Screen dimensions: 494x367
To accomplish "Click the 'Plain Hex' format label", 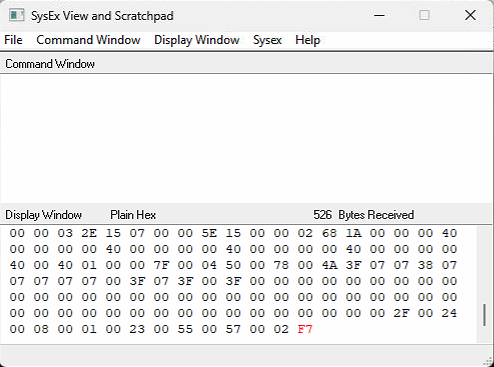I will [x=133, y=215].
